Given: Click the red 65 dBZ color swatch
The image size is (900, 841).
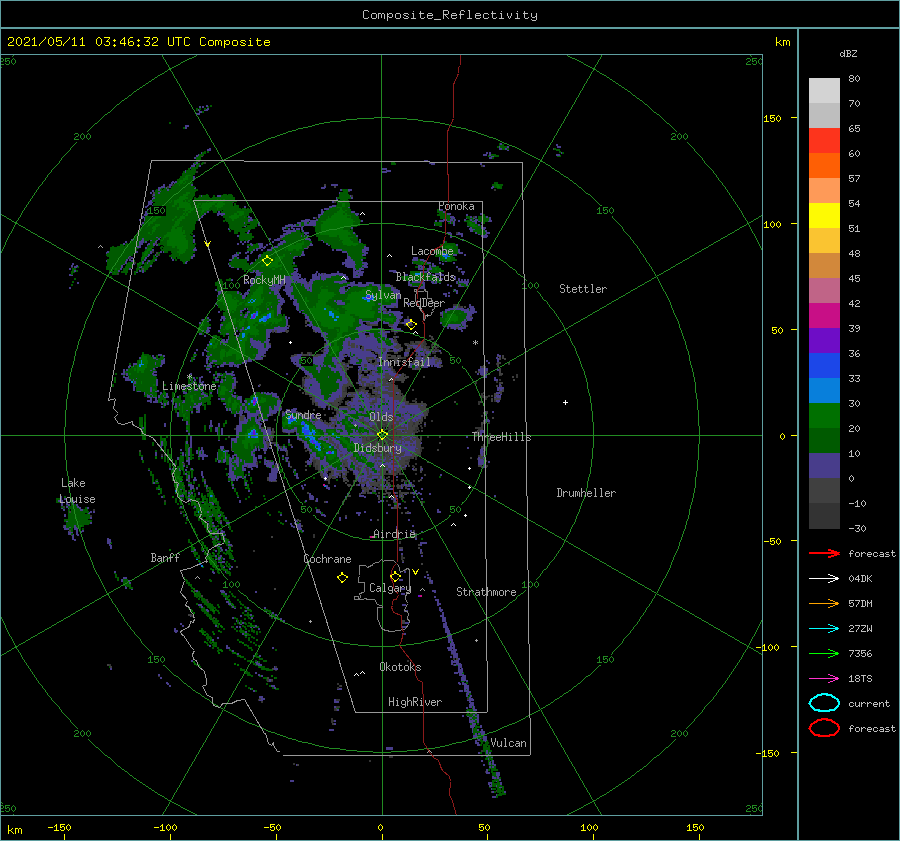Looking at the screenshot, I should 824,140.
